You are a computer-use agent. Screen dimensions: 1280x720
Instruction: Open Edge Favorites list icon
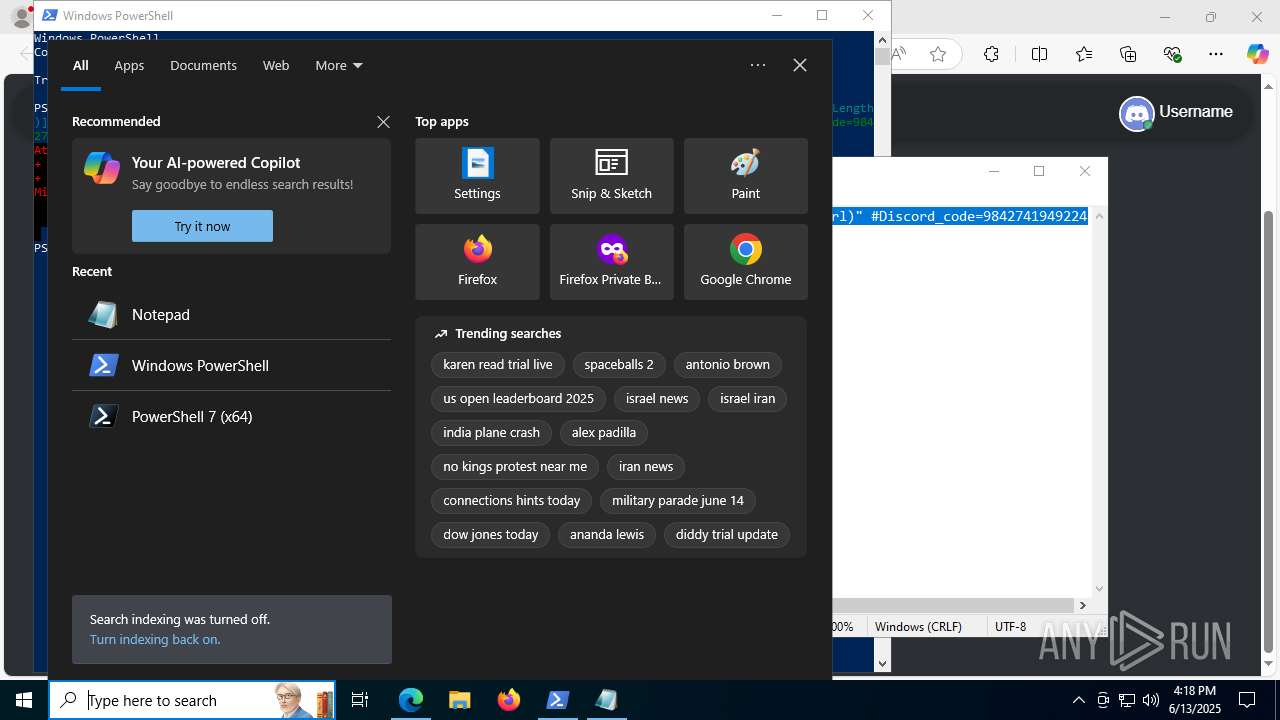[1084, 54]
